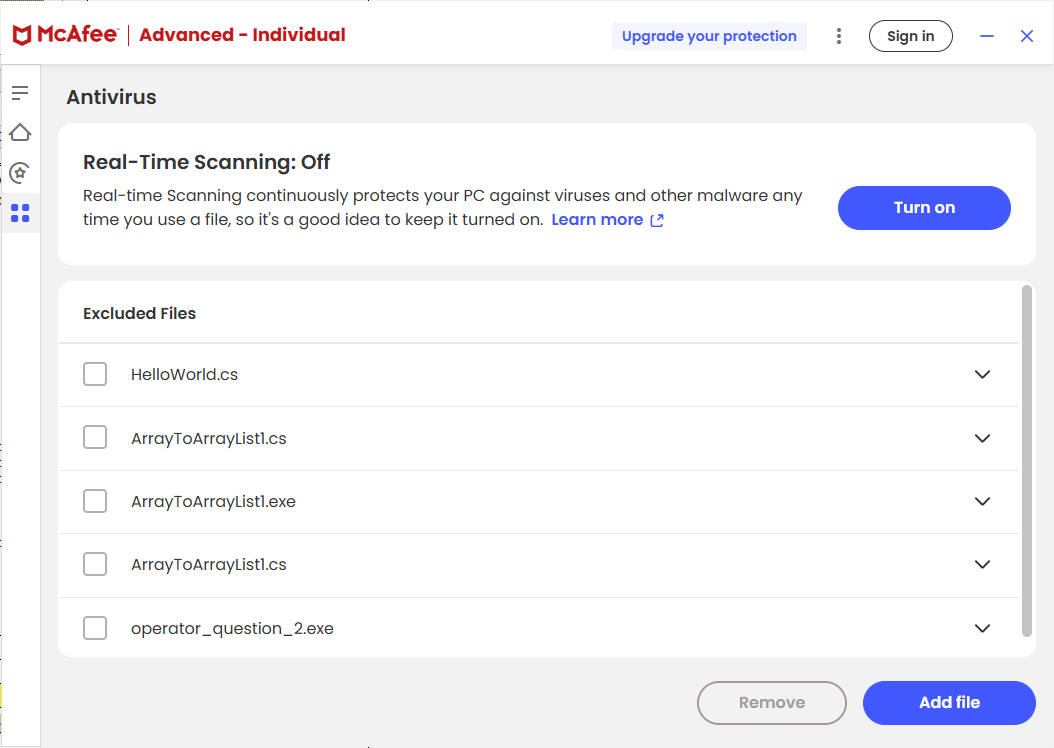Open the protection score star icon

pyautogui.click(x=20, y=173)
